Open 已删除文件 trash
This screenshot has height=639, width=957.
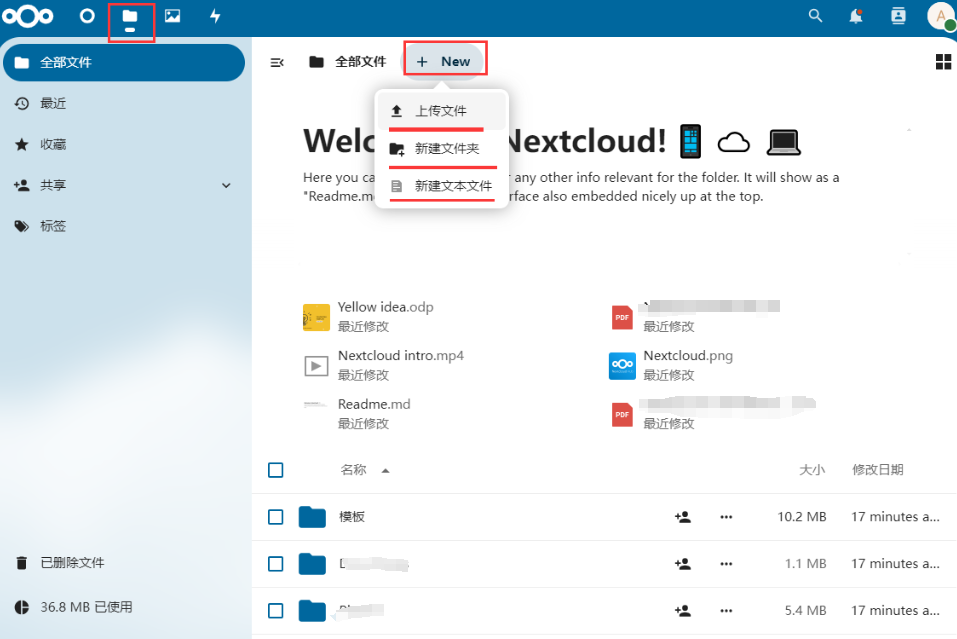tap(124, 563)
